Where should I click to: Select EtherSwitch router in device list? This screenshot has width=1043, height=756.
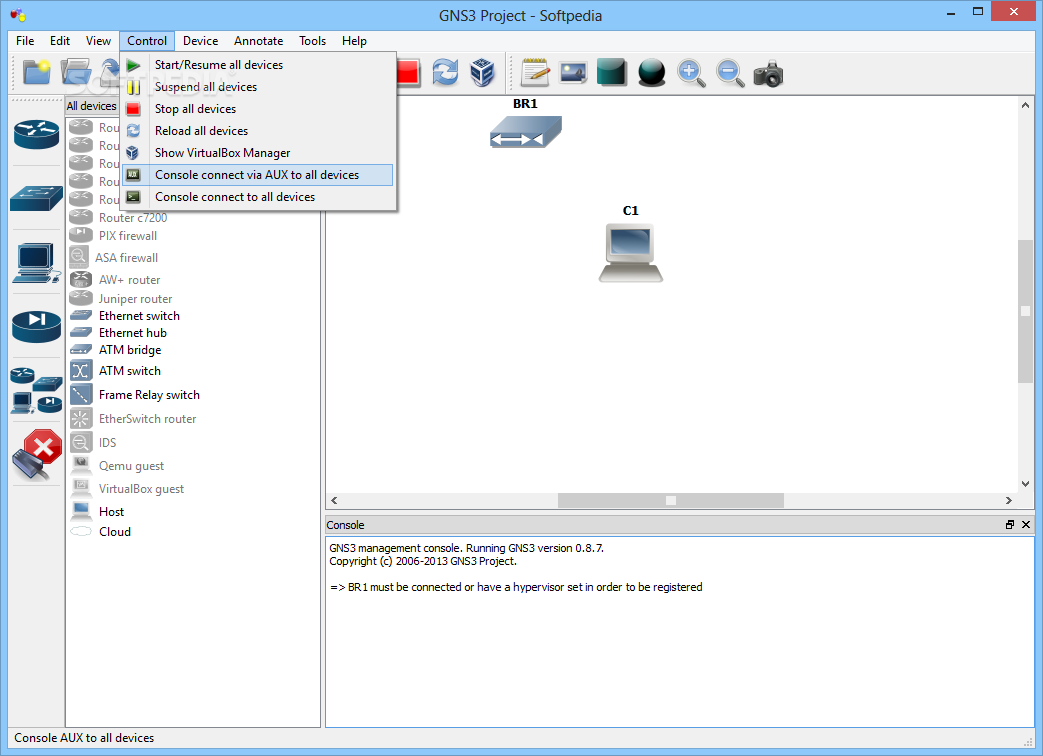pos(148,418)
